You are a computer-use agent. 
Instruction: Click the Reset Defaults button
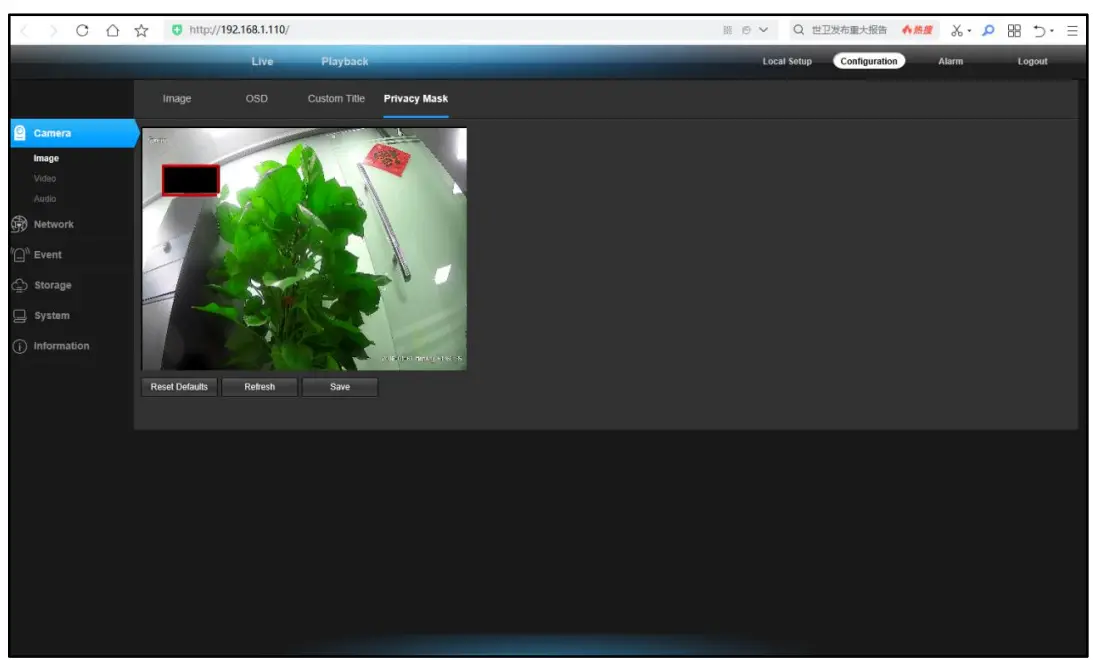coord(179,387)
